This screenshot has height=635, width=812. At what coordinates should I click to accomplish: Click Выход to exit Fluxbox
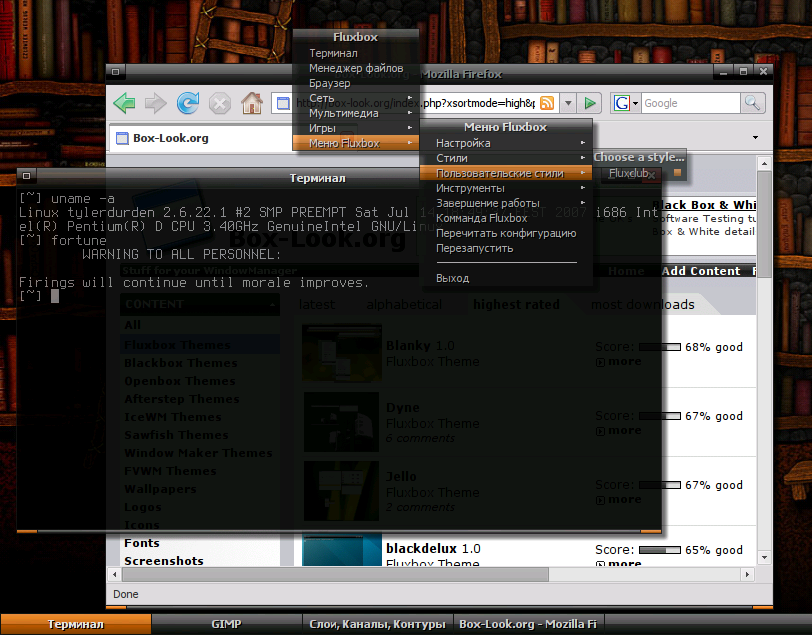pyautogui.click(x=506, y=278)
